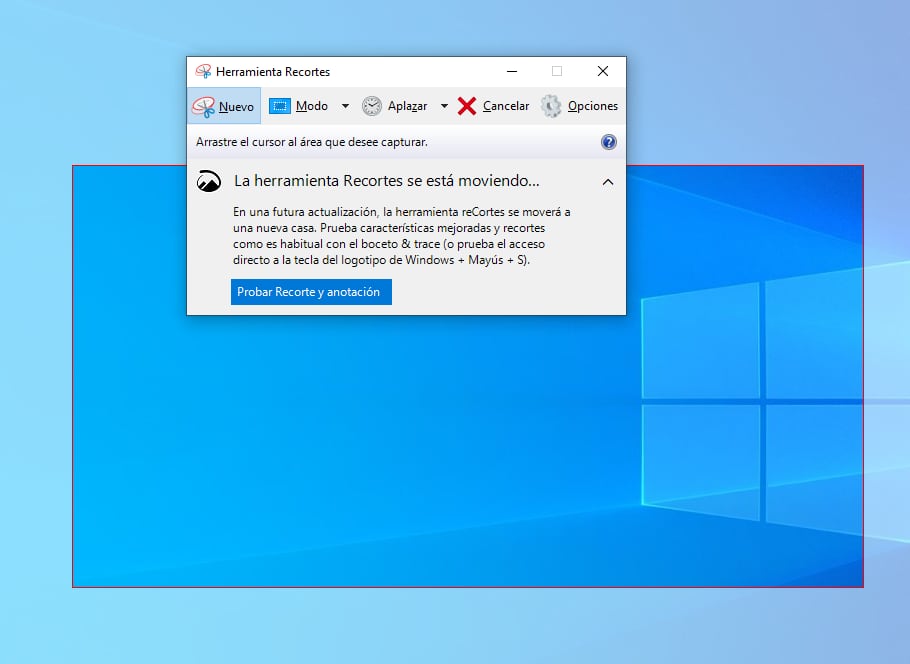Open Opciones from the toolbar
This screenshot has height=664, width=910.
coord(591,105)
